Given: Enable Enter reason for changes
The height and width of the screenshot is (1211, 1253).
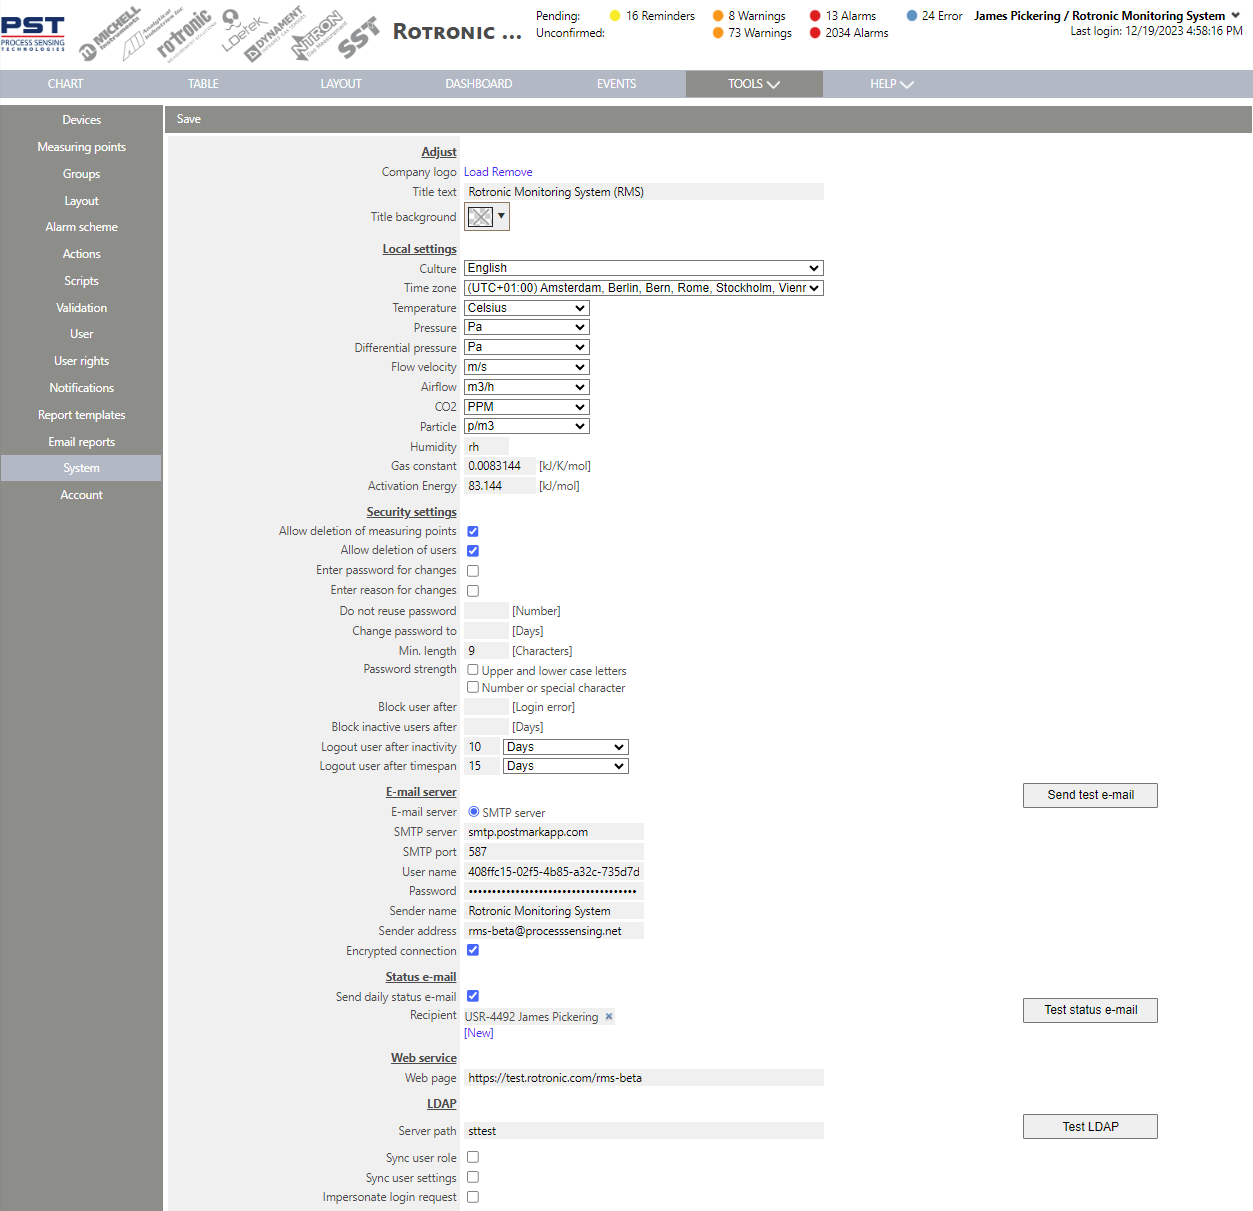Looking at the screenshot, I should [x=473, y=591].
